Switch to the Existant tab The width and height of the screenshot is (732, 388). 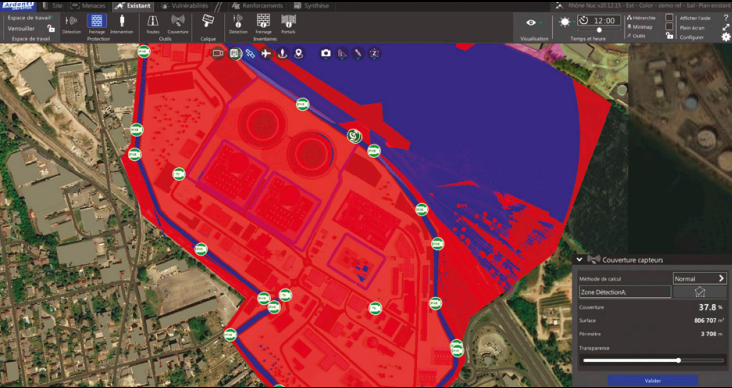[133, 6]
